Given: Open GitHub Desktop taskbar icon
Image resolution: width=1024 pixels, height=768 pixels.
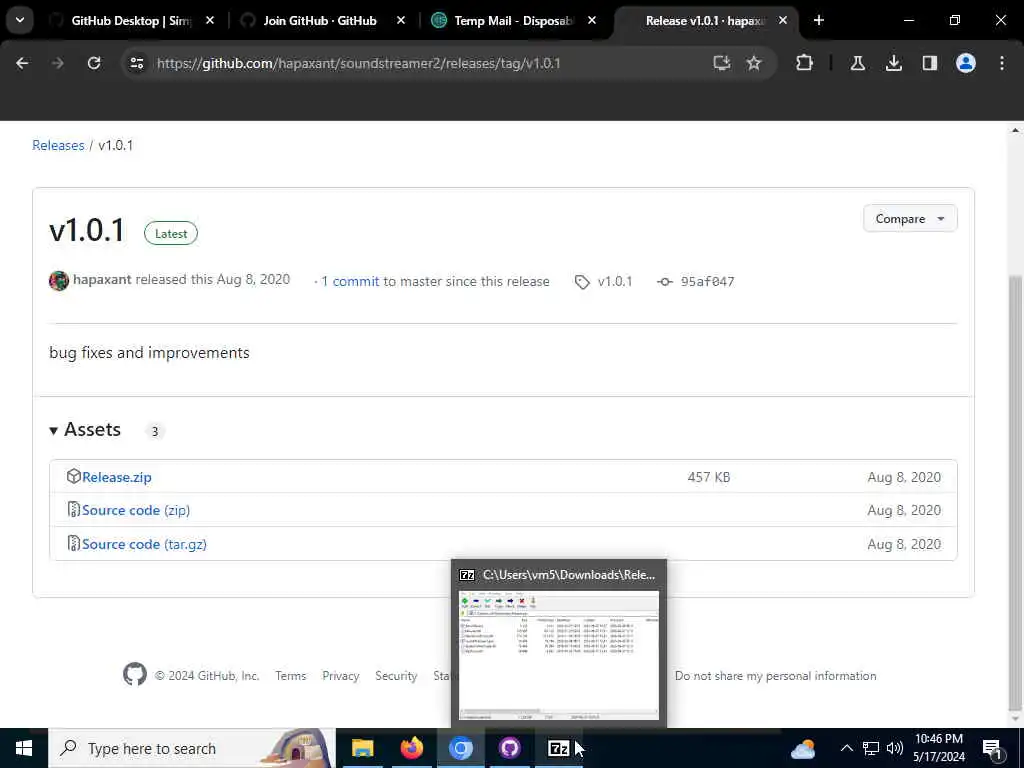Looking at the screenshot, I should click(509, 748).
